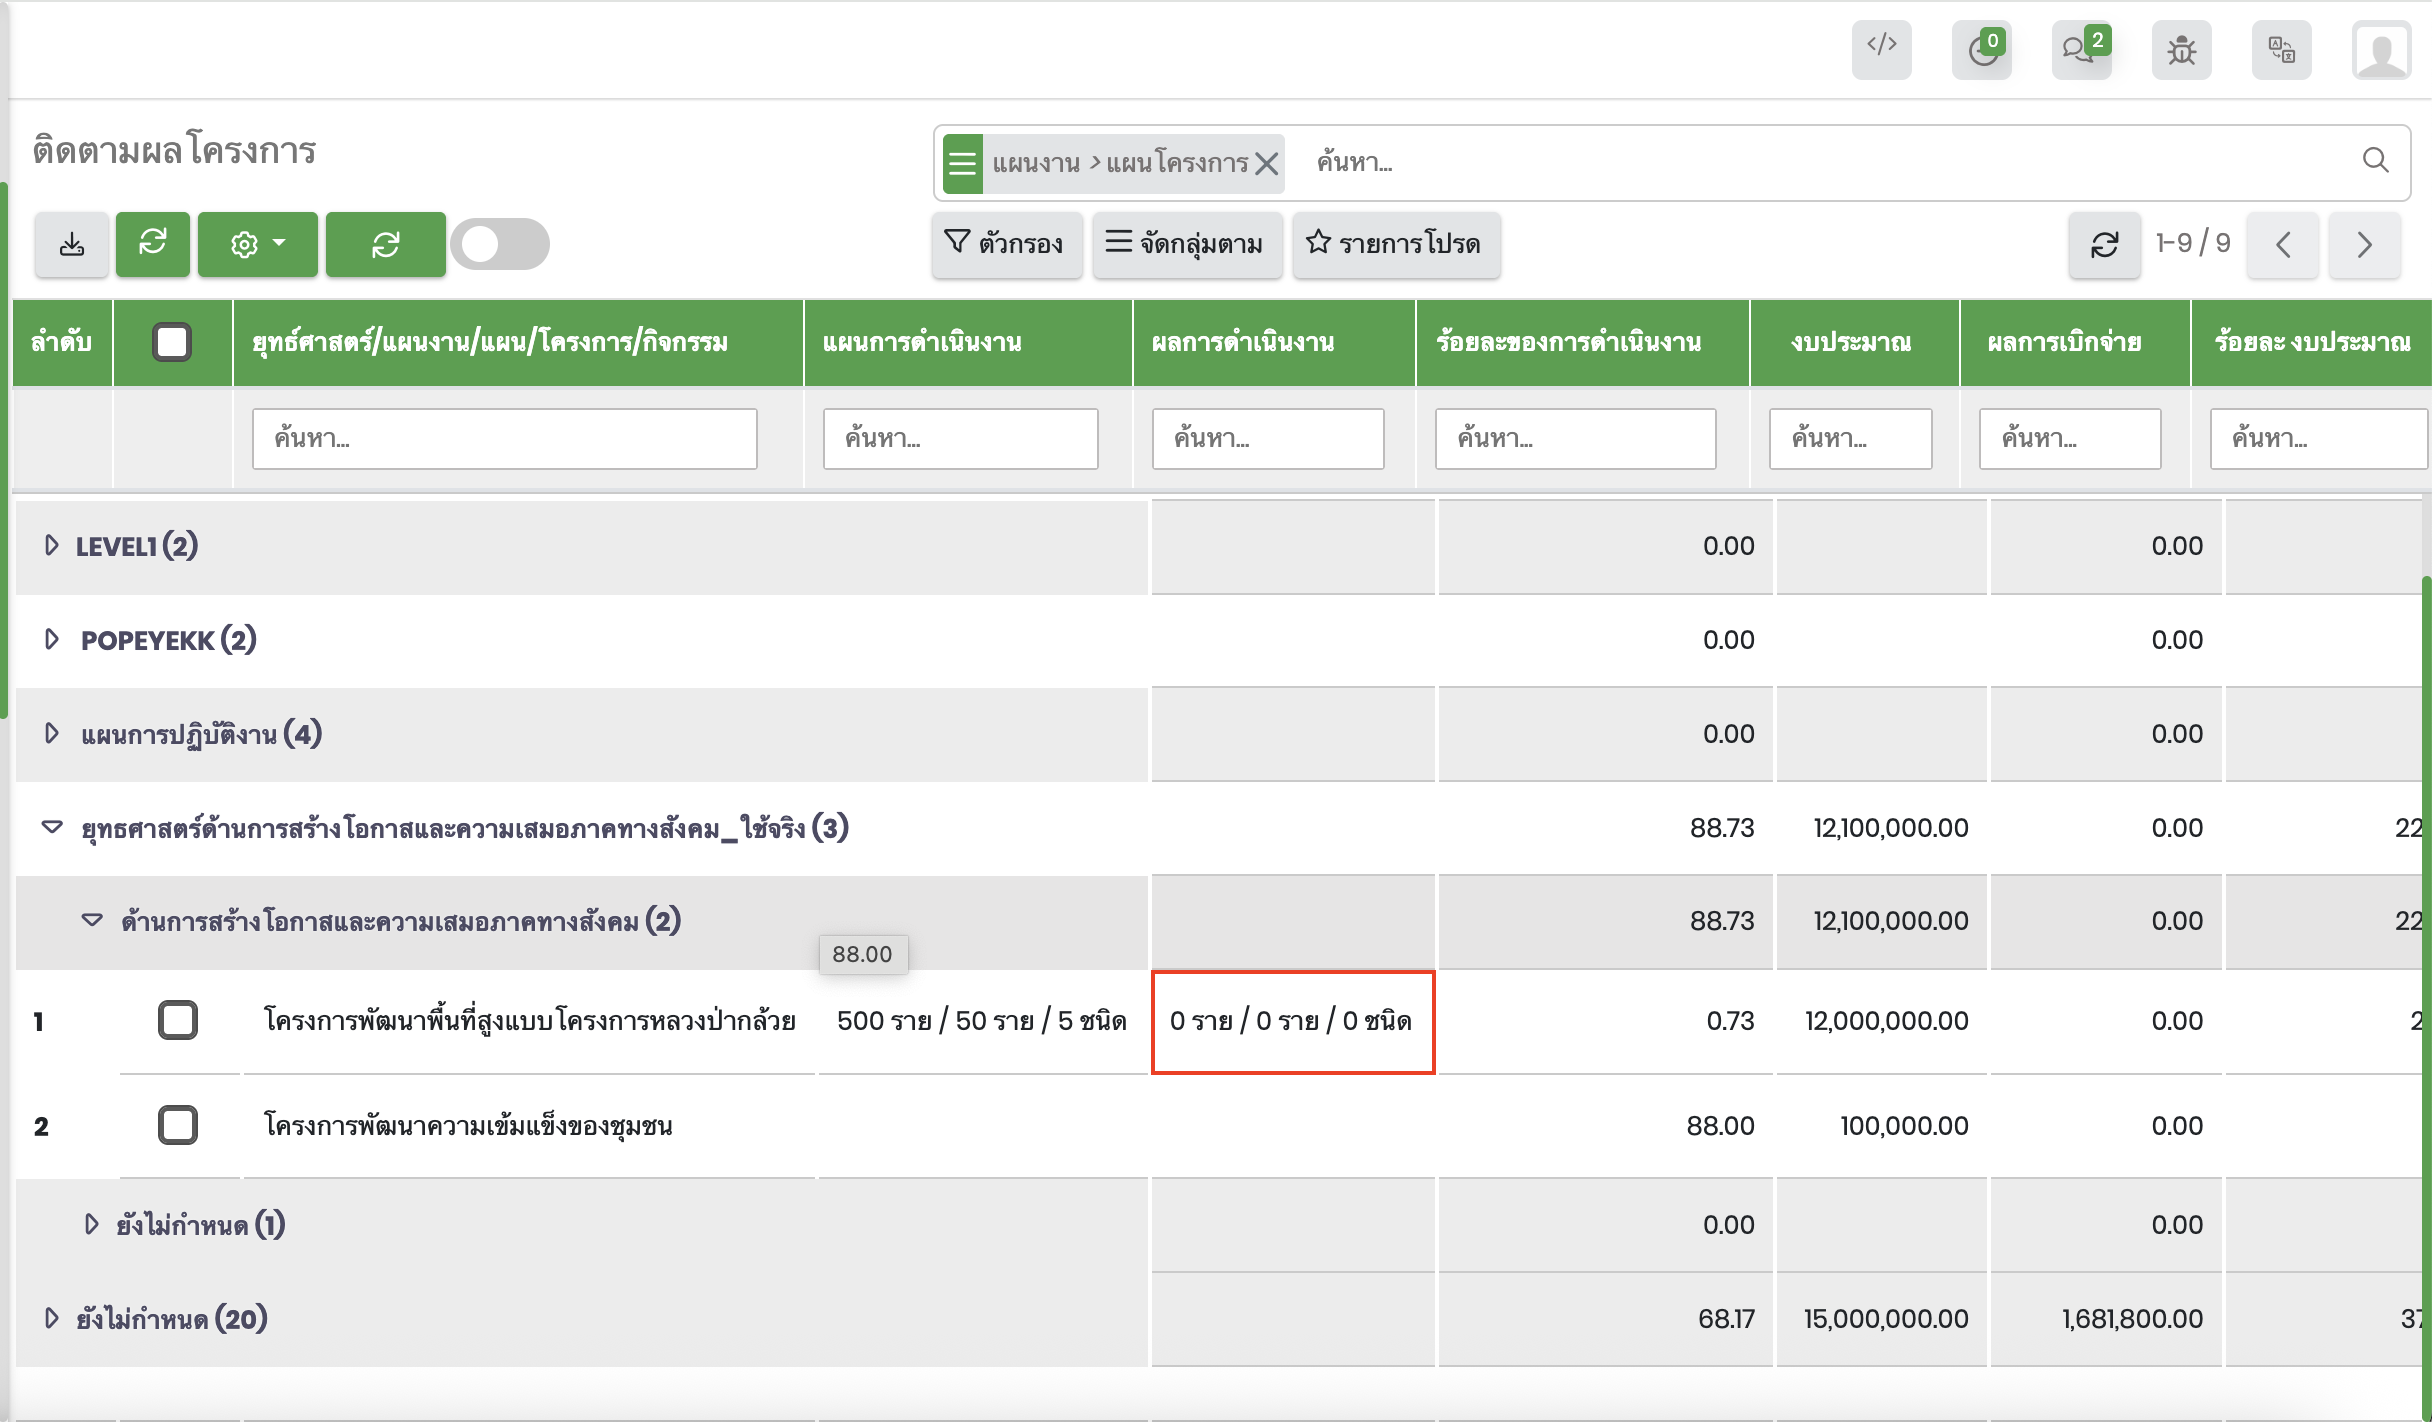Check the row 1 project checkbox
The height and width of the screenshot is (1422, 2432).
click(x=178, y=1020)
